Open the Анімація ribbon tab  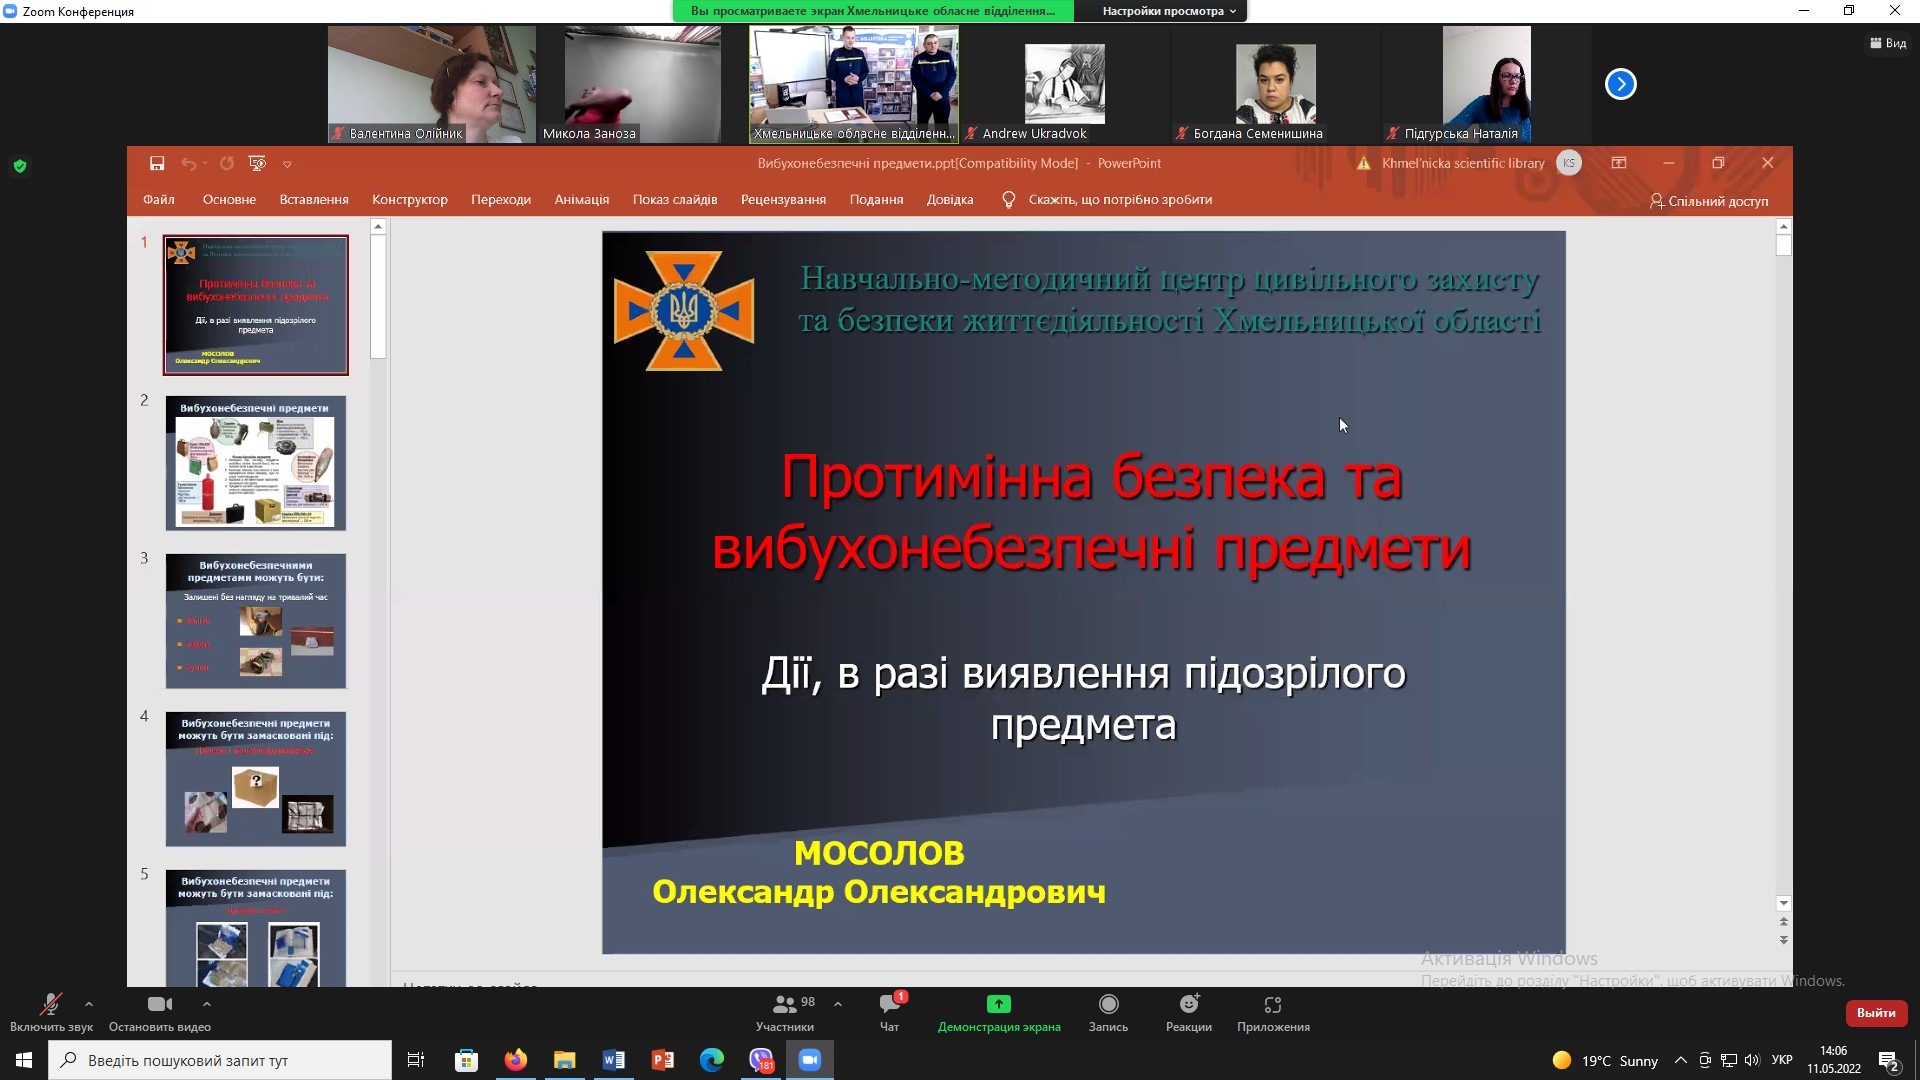click(581, 200)
